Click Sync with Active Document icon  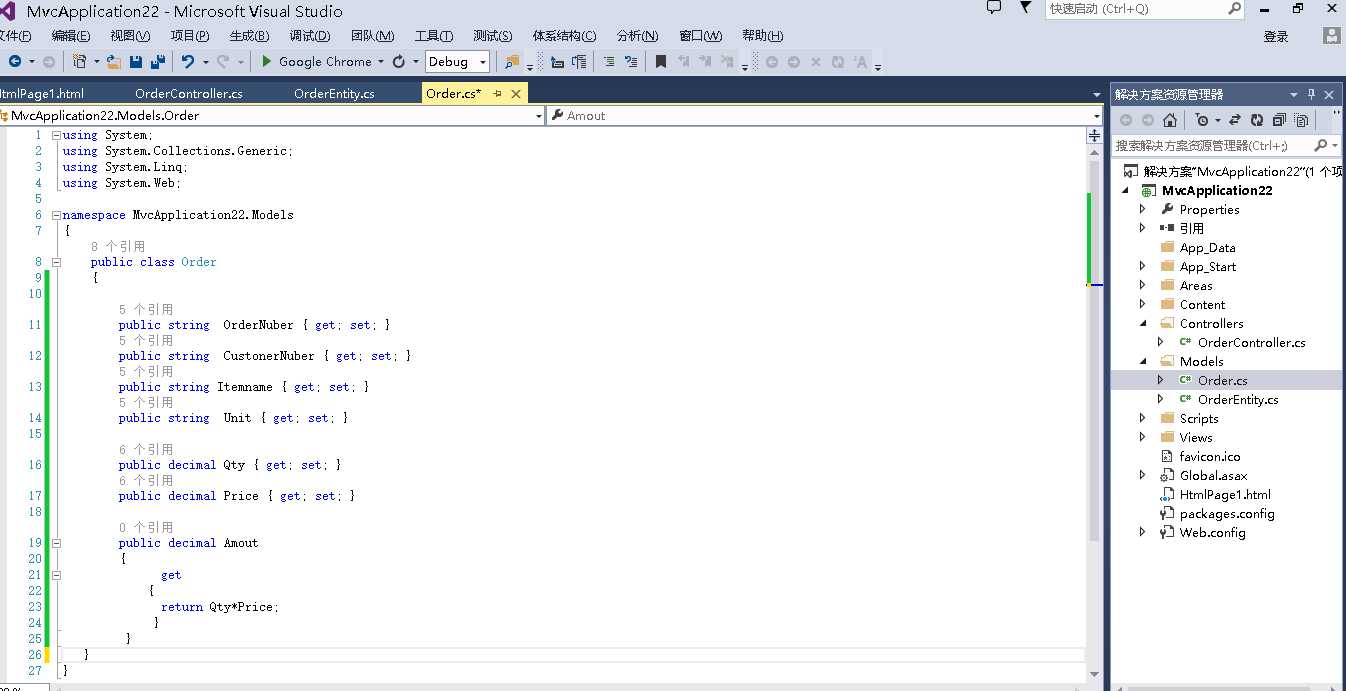coord(1235,120)
